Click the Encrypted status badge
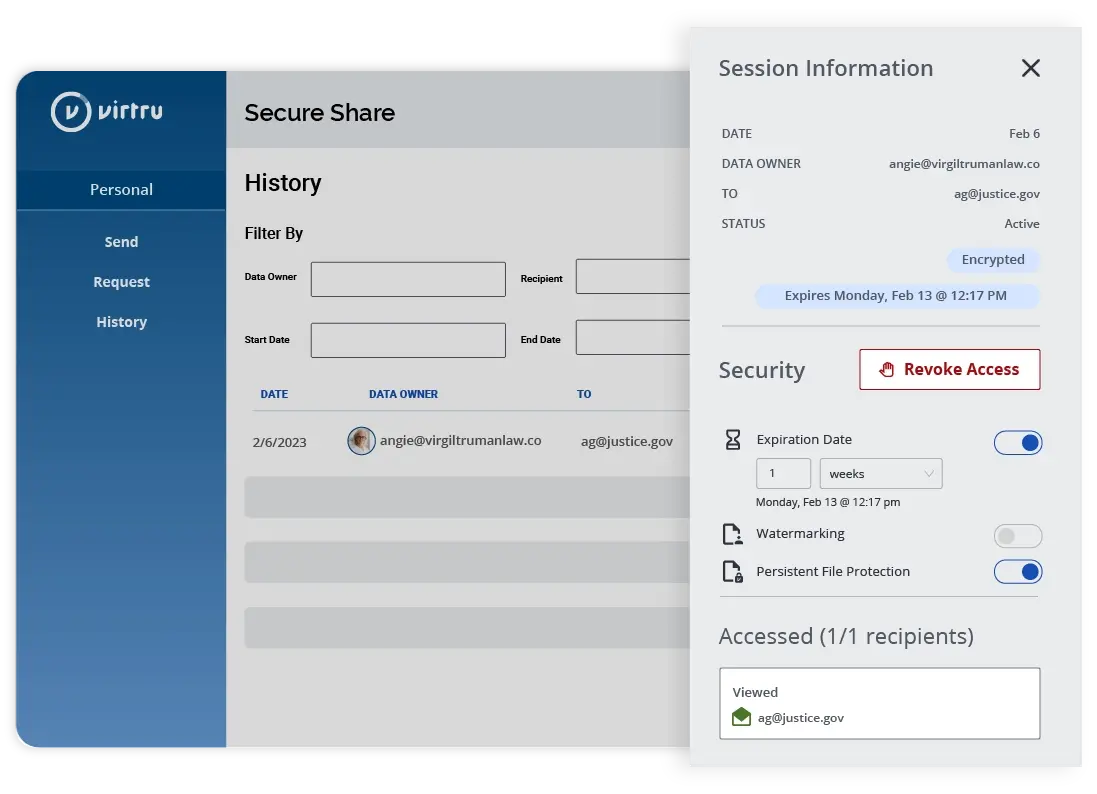This screenshot has height=794, width=1097. click(x=993, y=260)
